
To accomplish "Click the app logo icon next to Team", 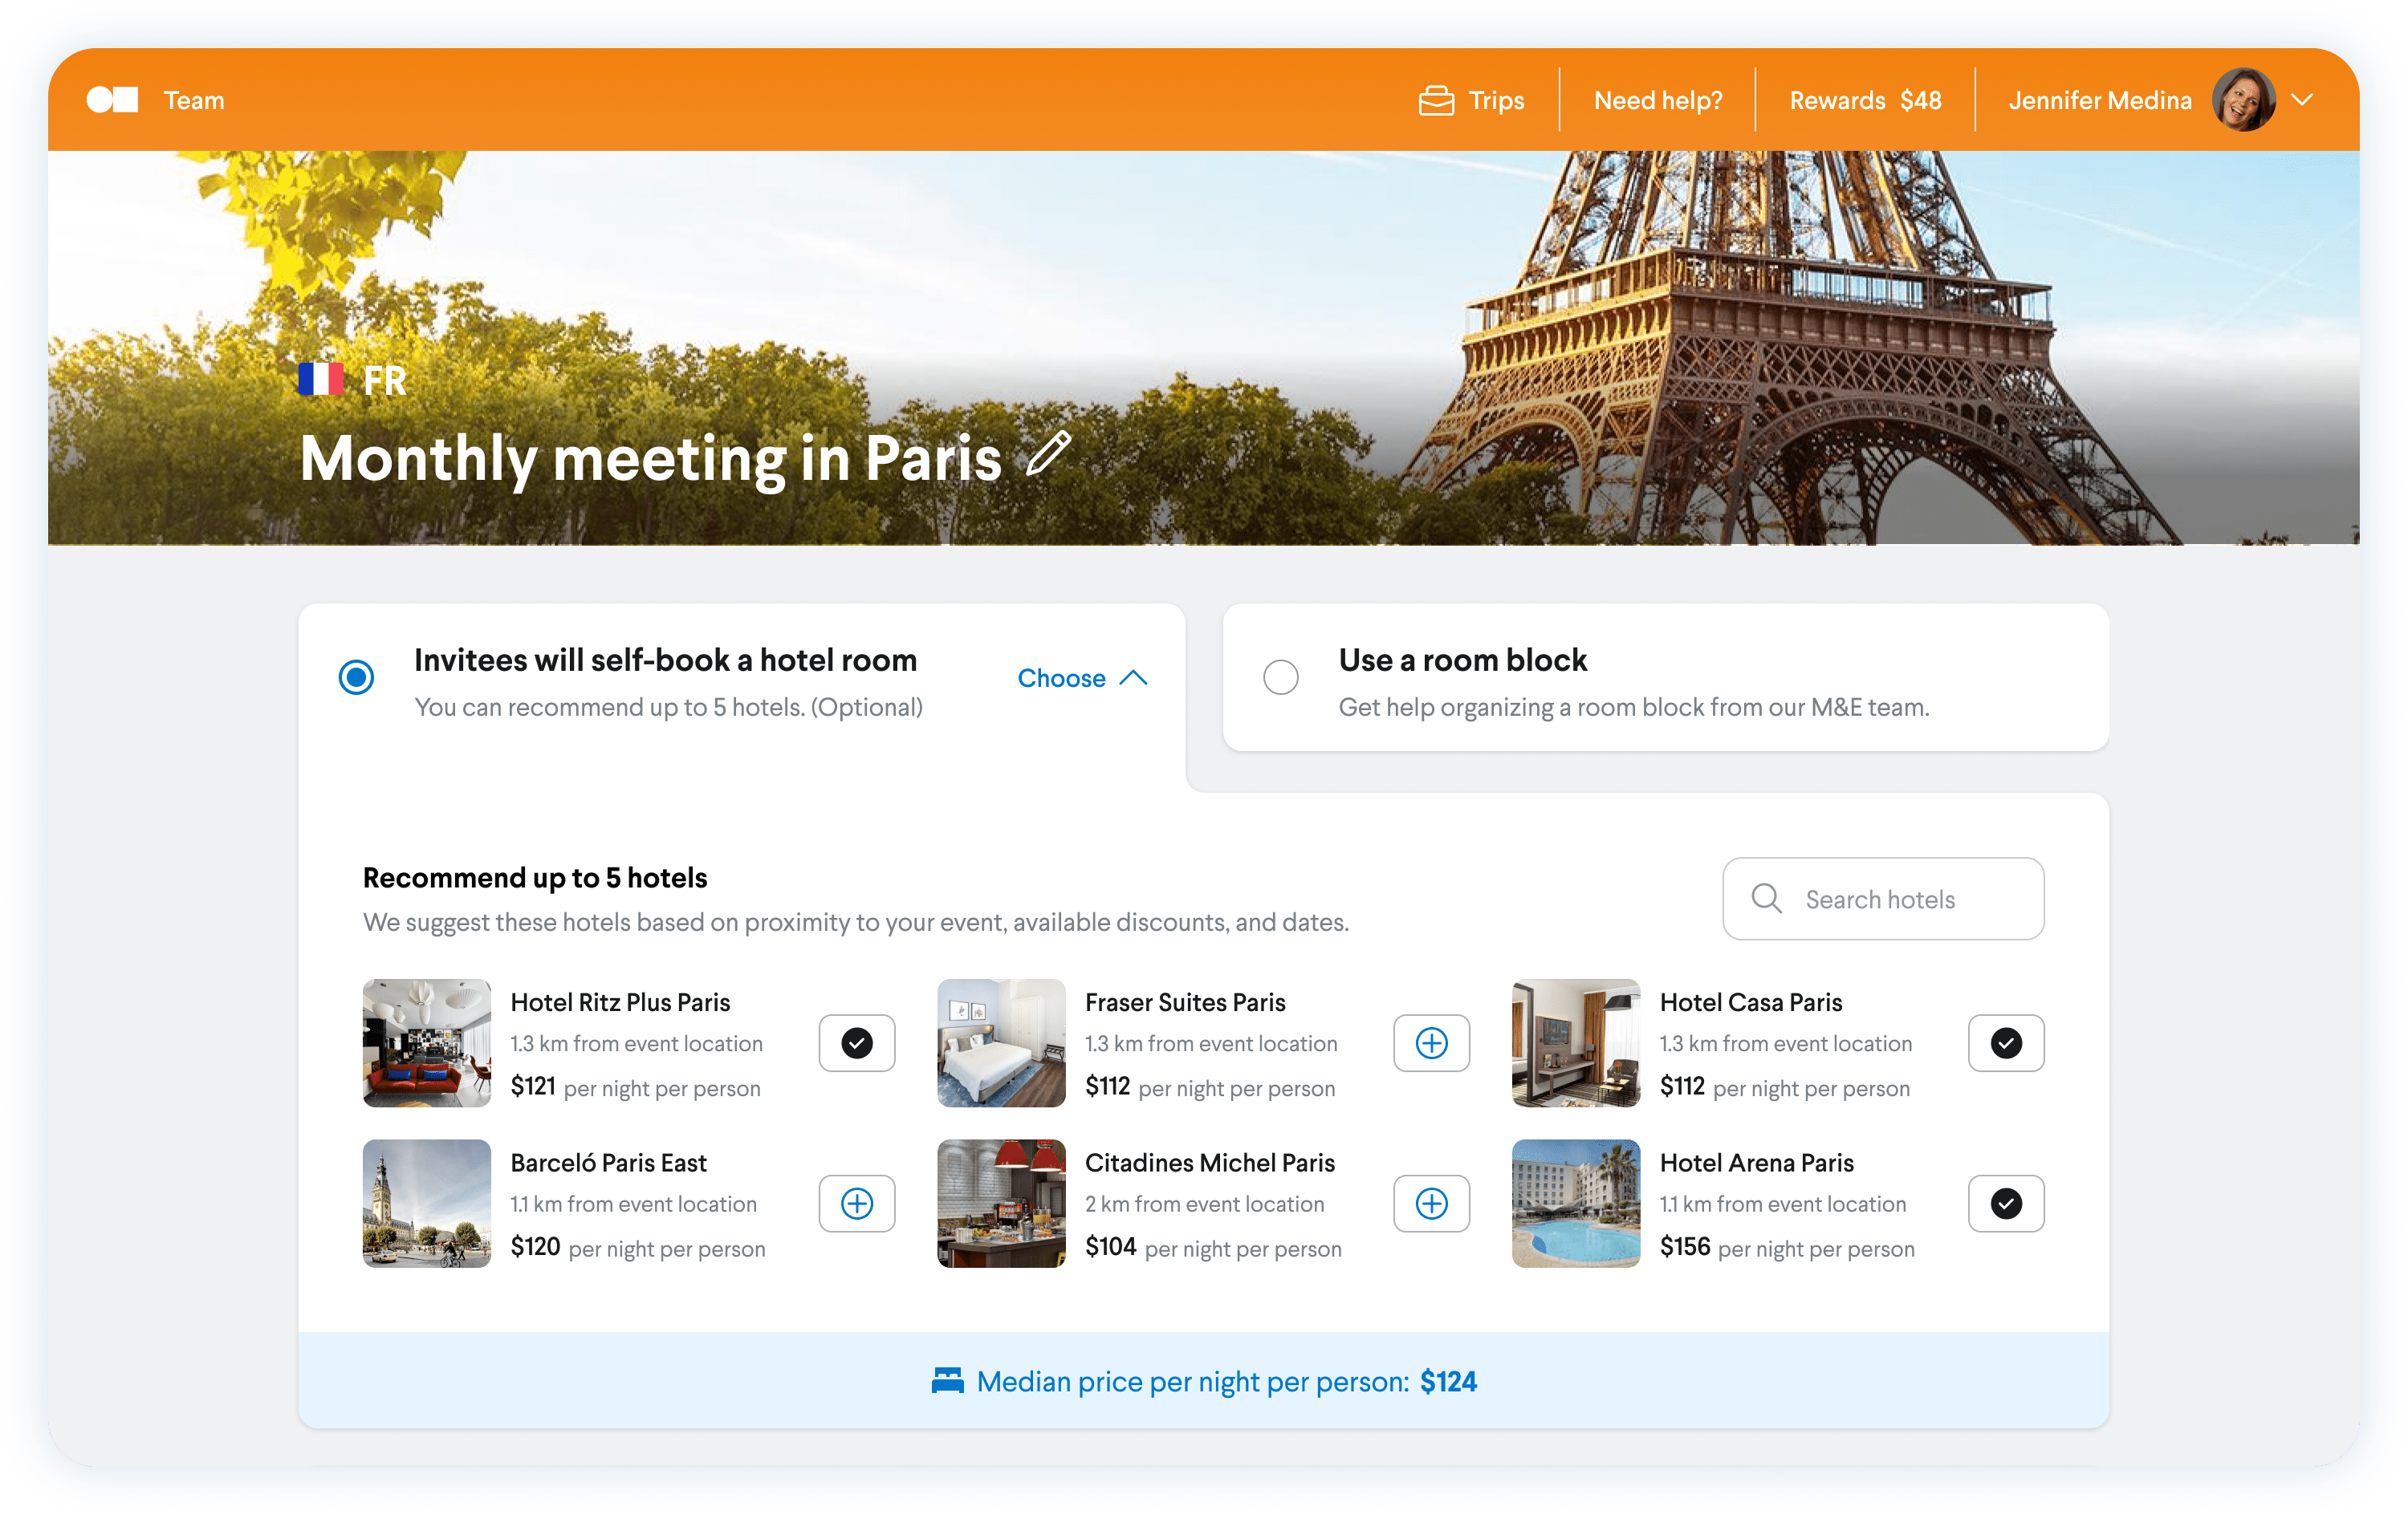I will click(x=112, y=100).
